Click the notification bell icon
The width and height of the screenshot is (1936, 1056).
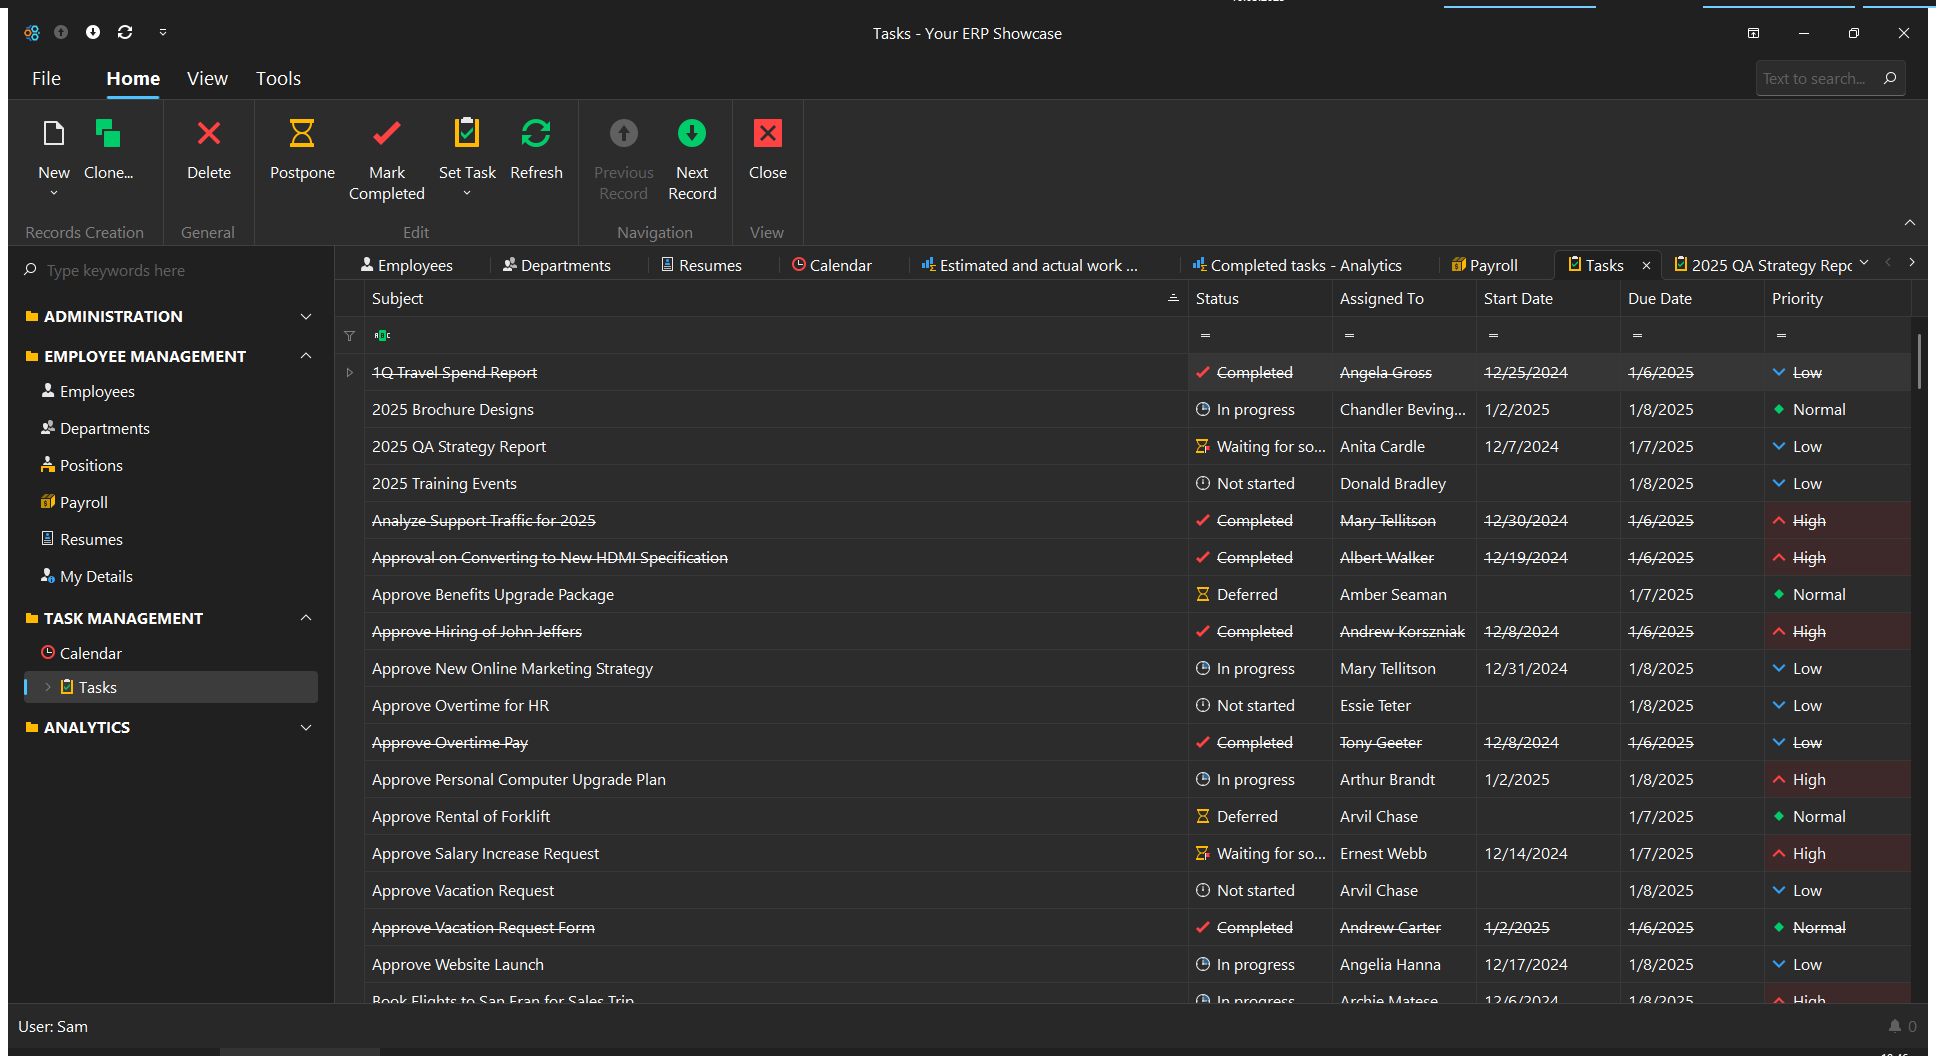click(x=1894, y=1026)
